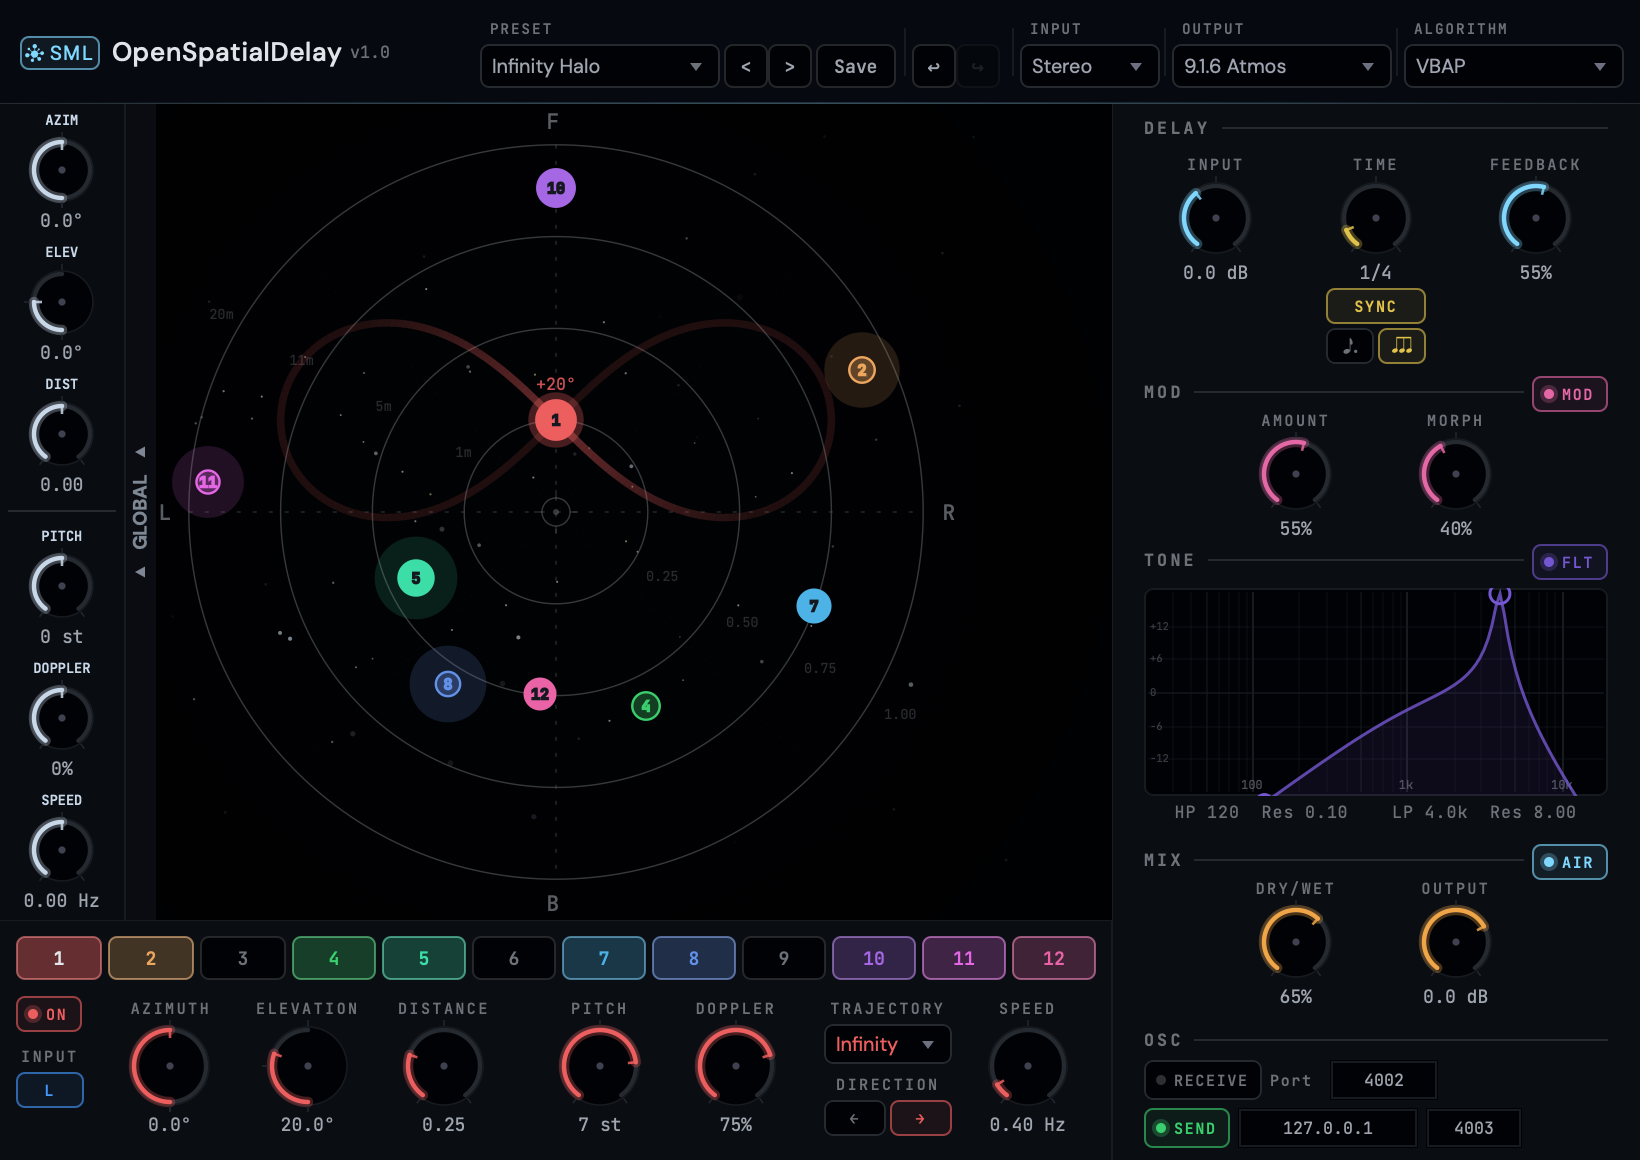The width and height of the screenshot is (1640, 1160).
Task: Switch to source tab 12
Action: 1054,958
